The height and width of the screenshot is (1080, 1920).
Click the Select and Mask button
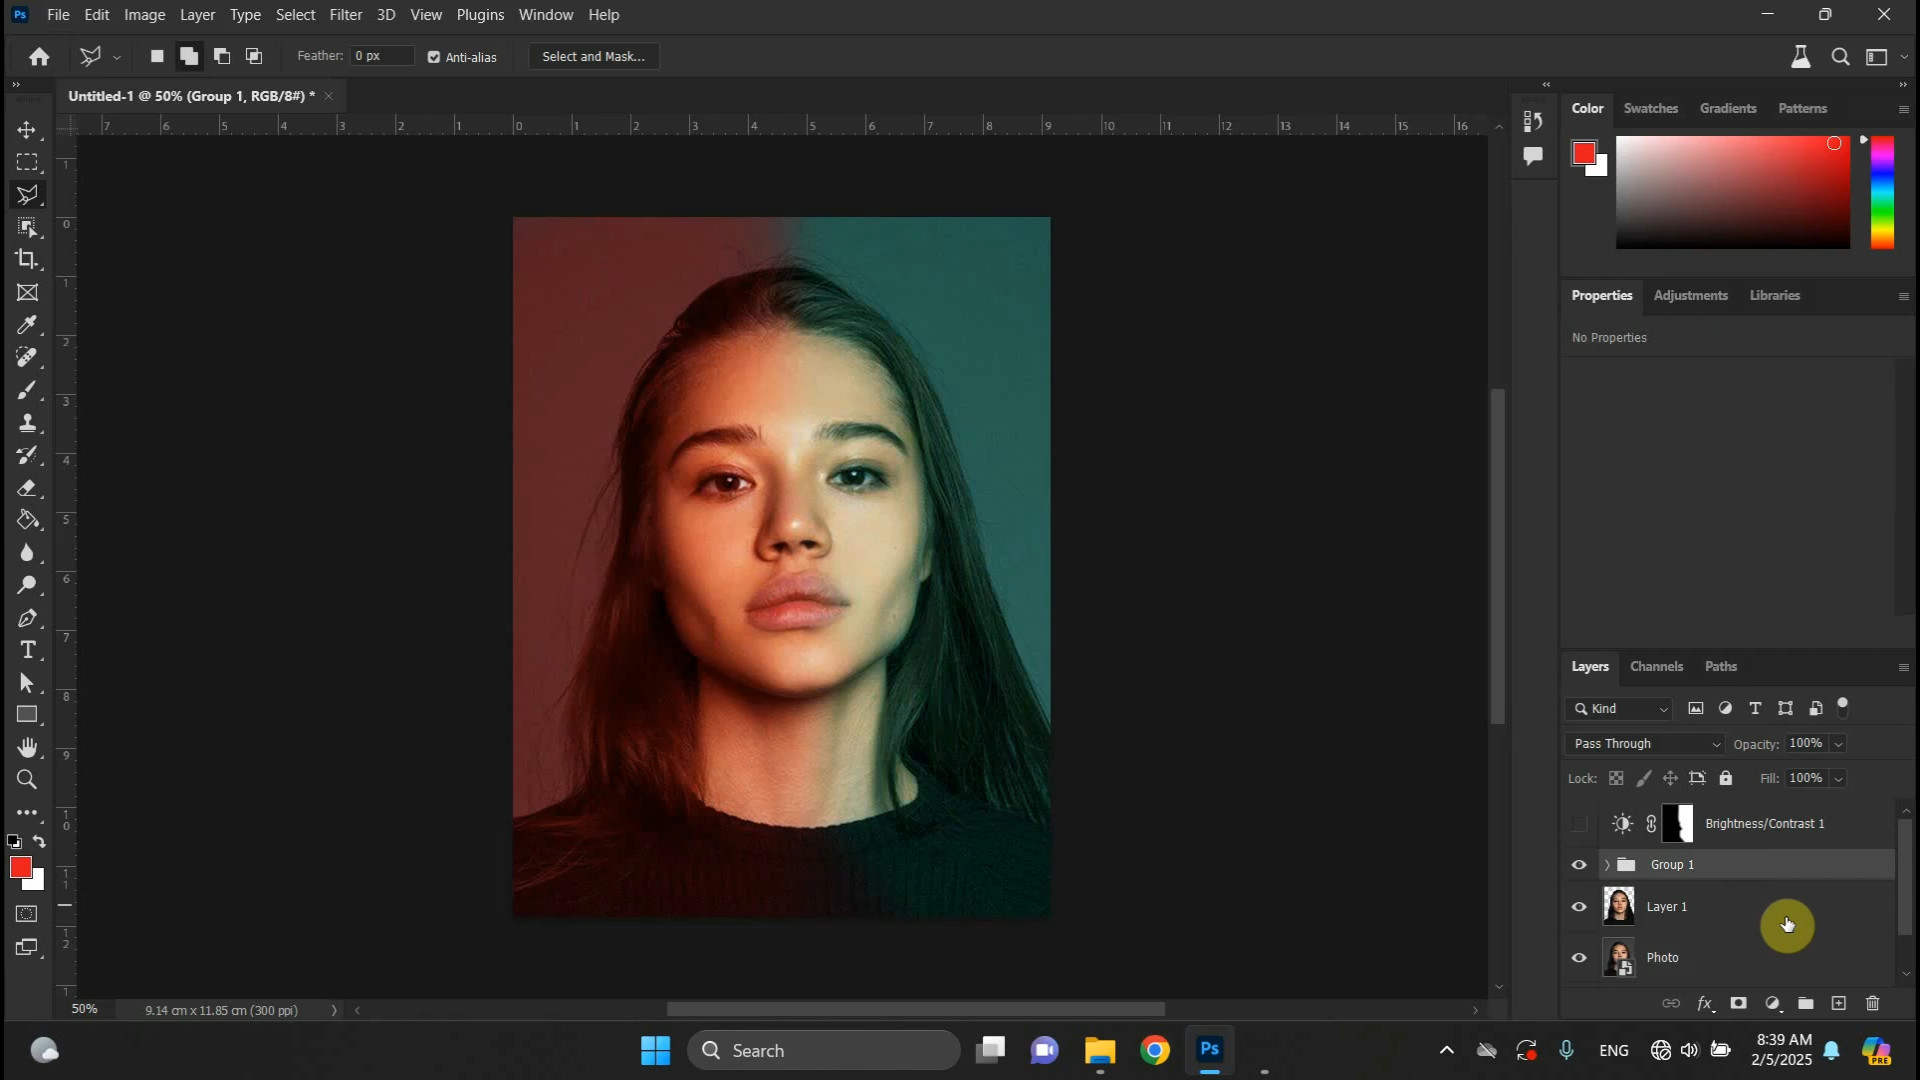click(x=593, y=57)
